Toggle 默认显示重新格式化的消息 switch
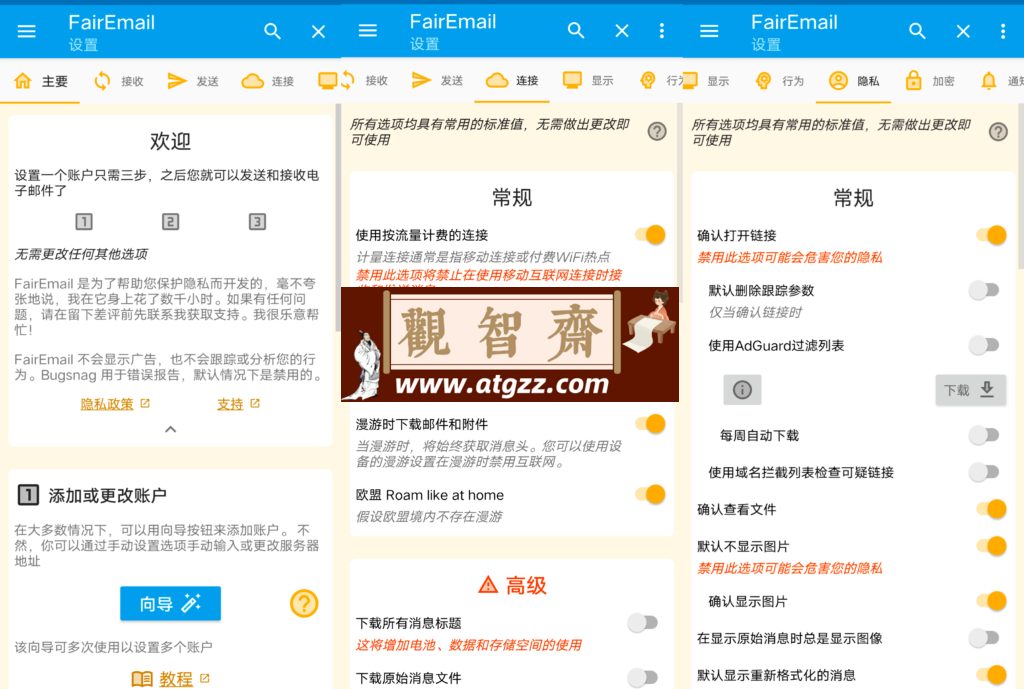Screen dimensions: 1024x689 click(x=992, y=675)
